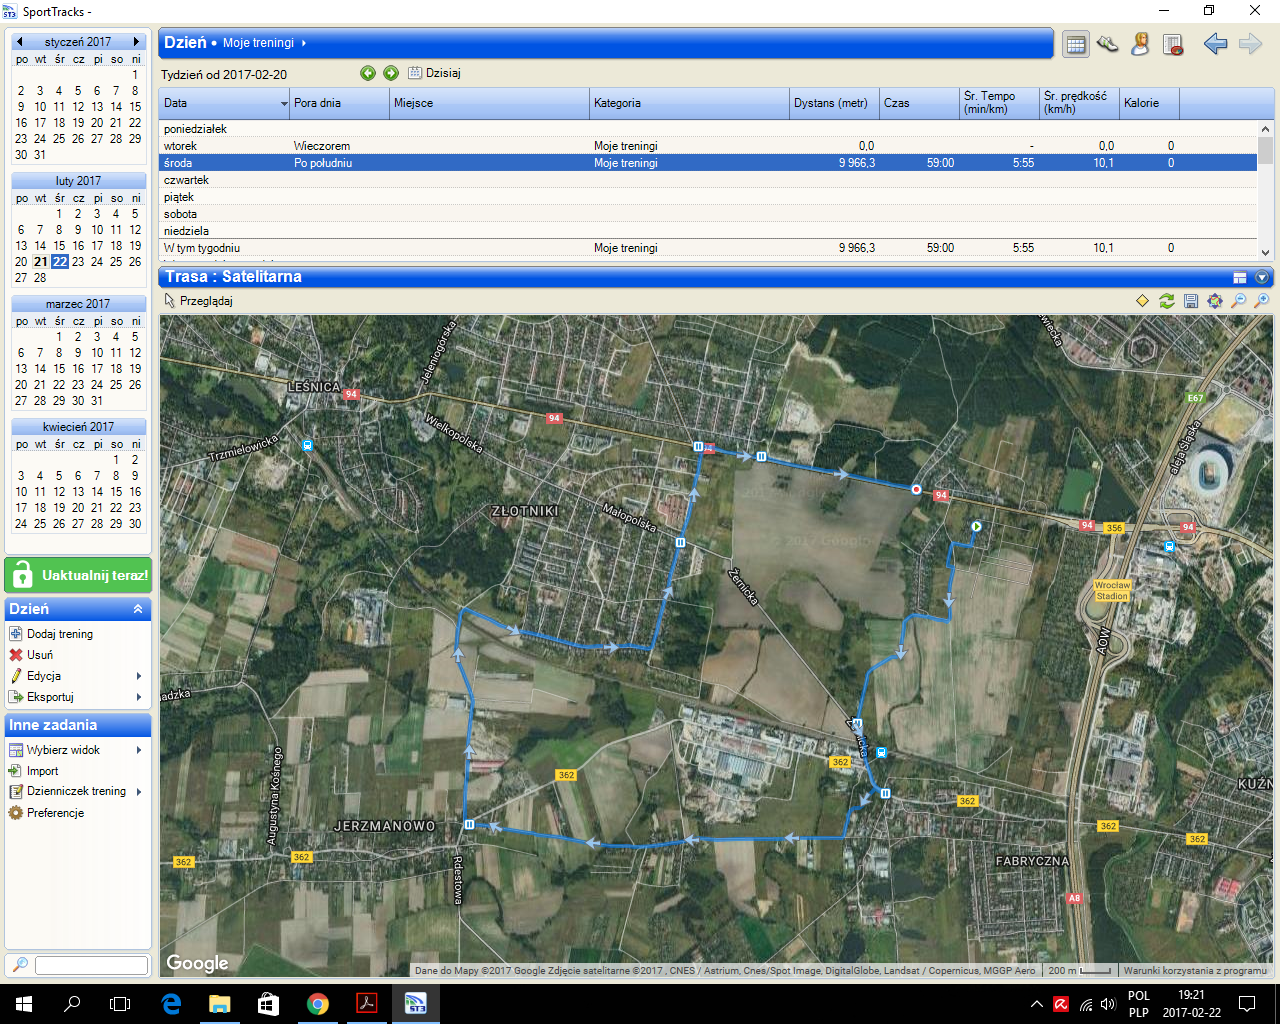Save the map with floppy disk icon

pos(1191,301)
